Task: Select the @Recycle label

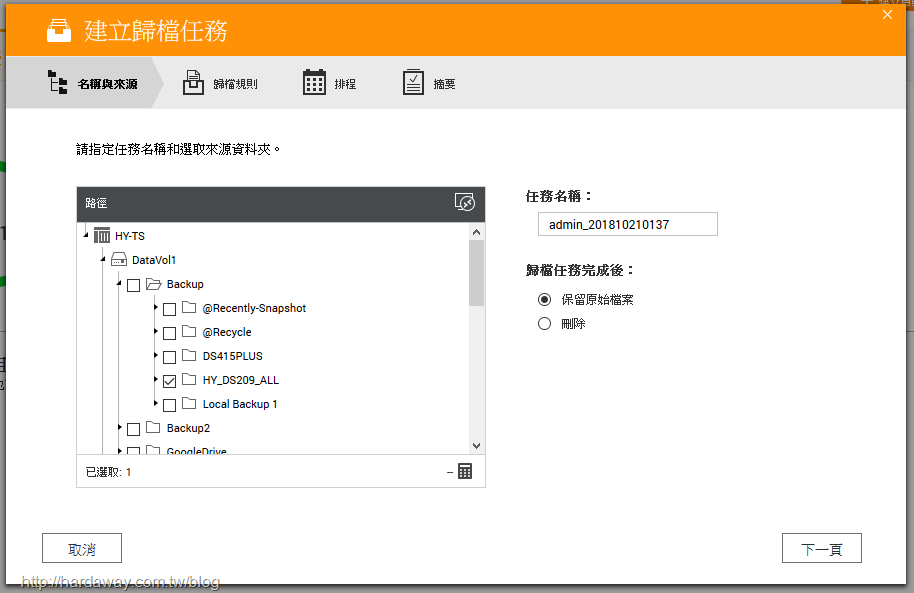Action: [227, 332]
